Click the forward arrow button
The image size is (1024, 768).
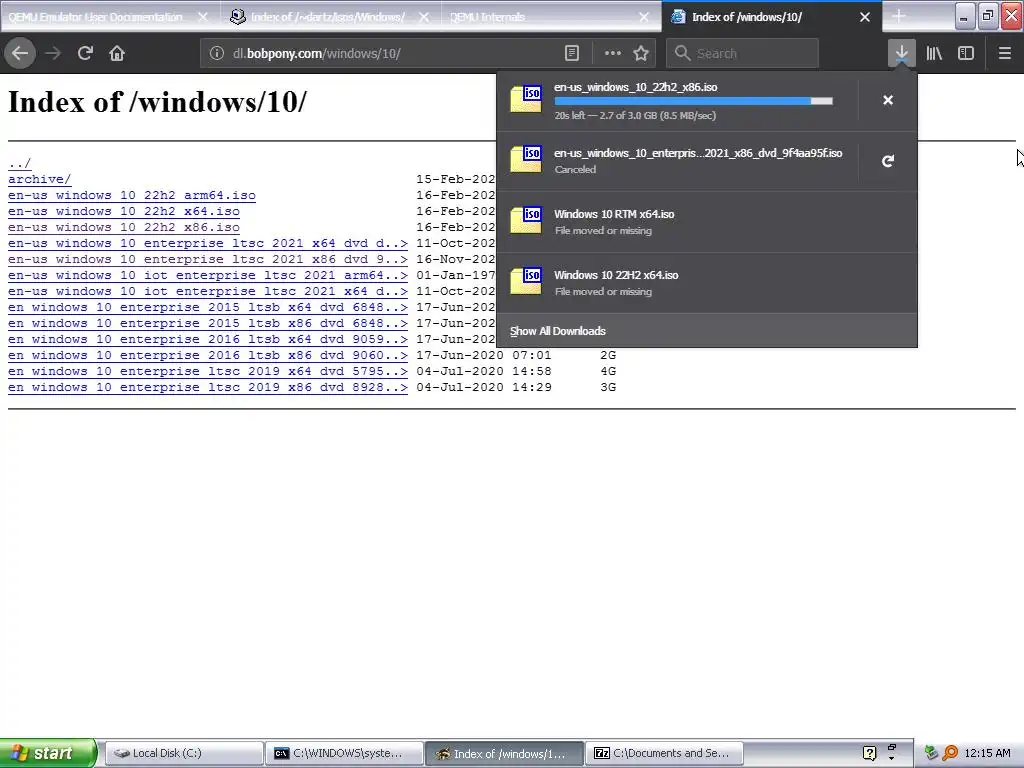(x=53, y=53)
